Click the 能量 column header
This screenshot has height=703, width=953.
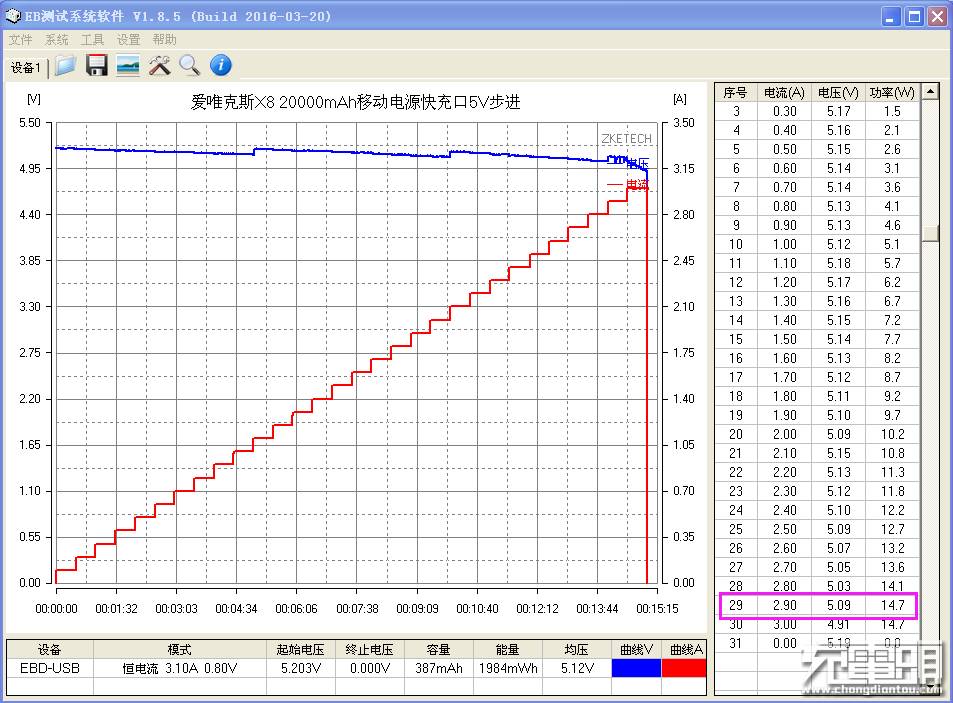[508, 650]
